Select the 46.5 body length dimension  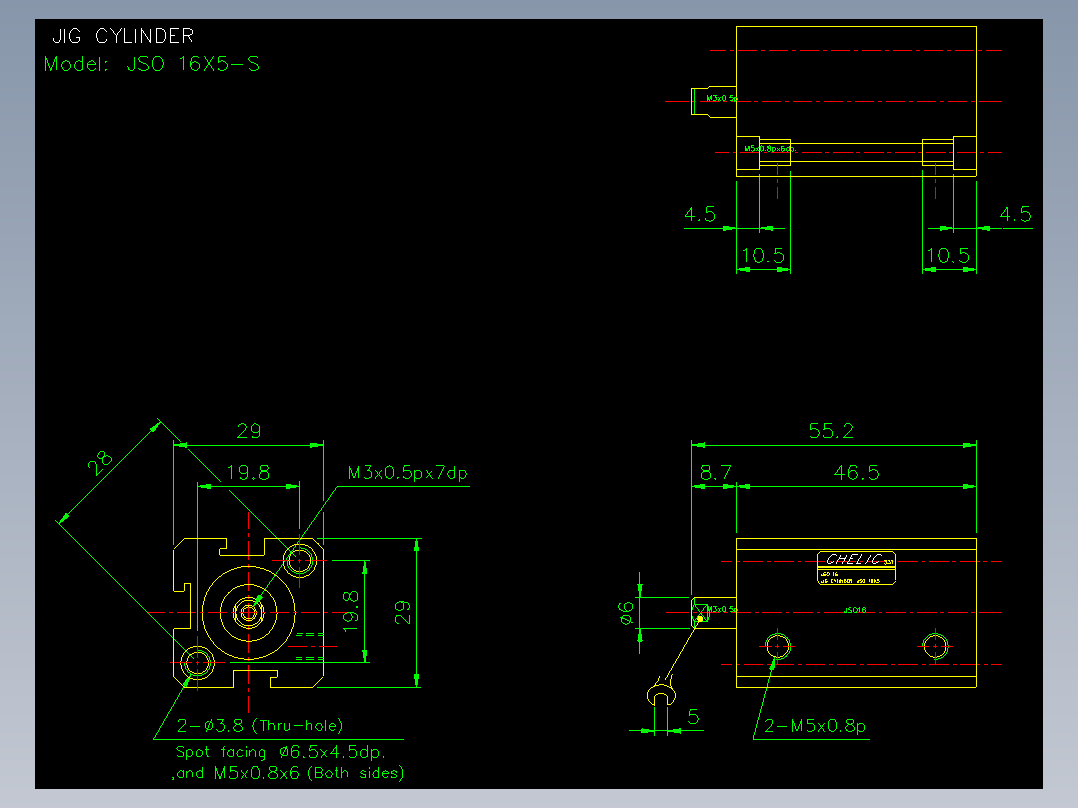pos(856,472)
